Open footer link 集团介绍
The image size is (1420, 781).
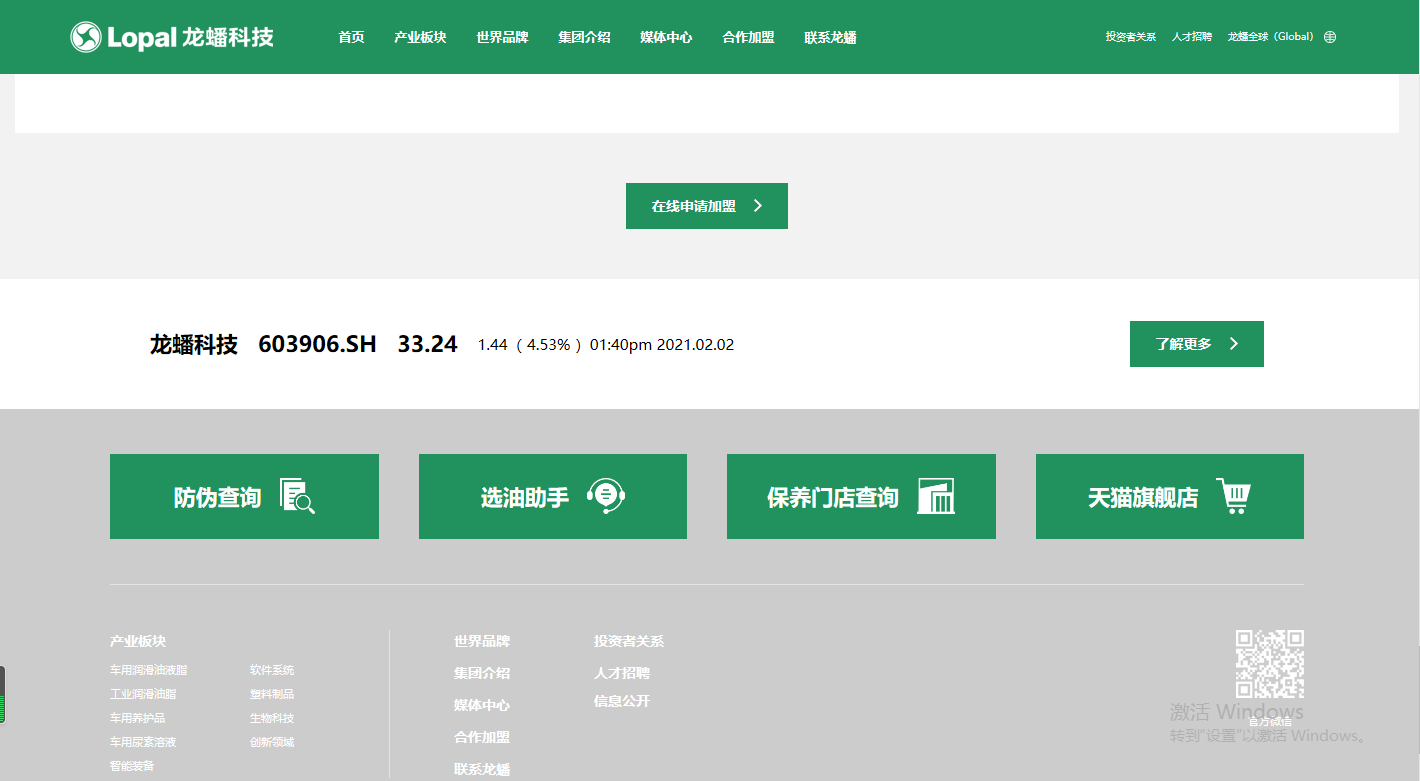click(482, 673)
